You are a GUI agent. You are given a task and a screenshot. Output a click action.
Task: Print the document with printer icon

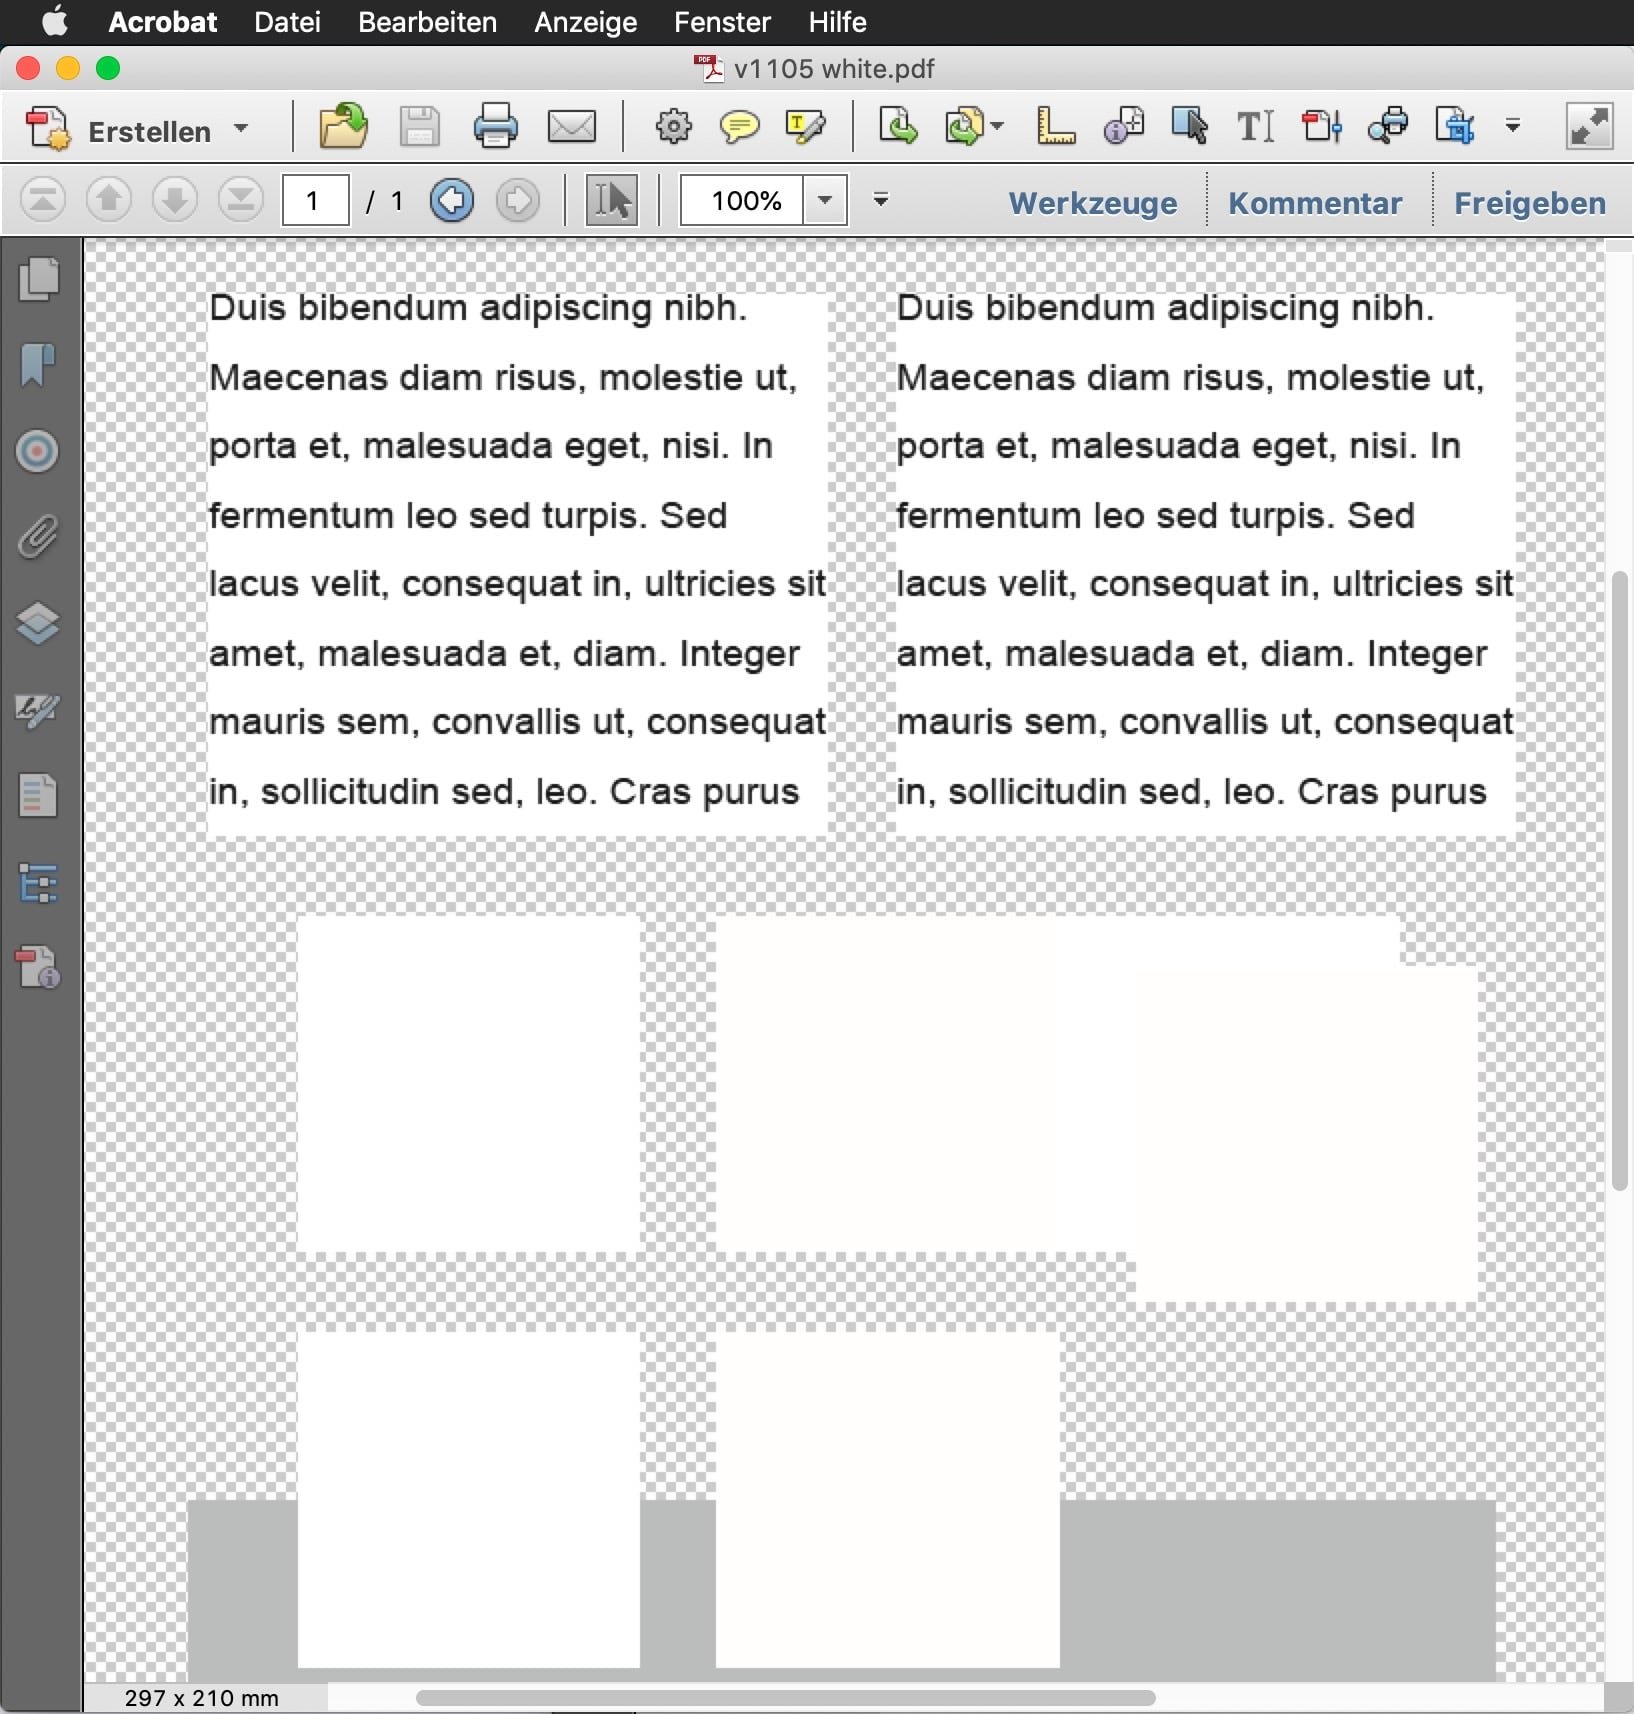pyautogui.click(x=495, y=127)
